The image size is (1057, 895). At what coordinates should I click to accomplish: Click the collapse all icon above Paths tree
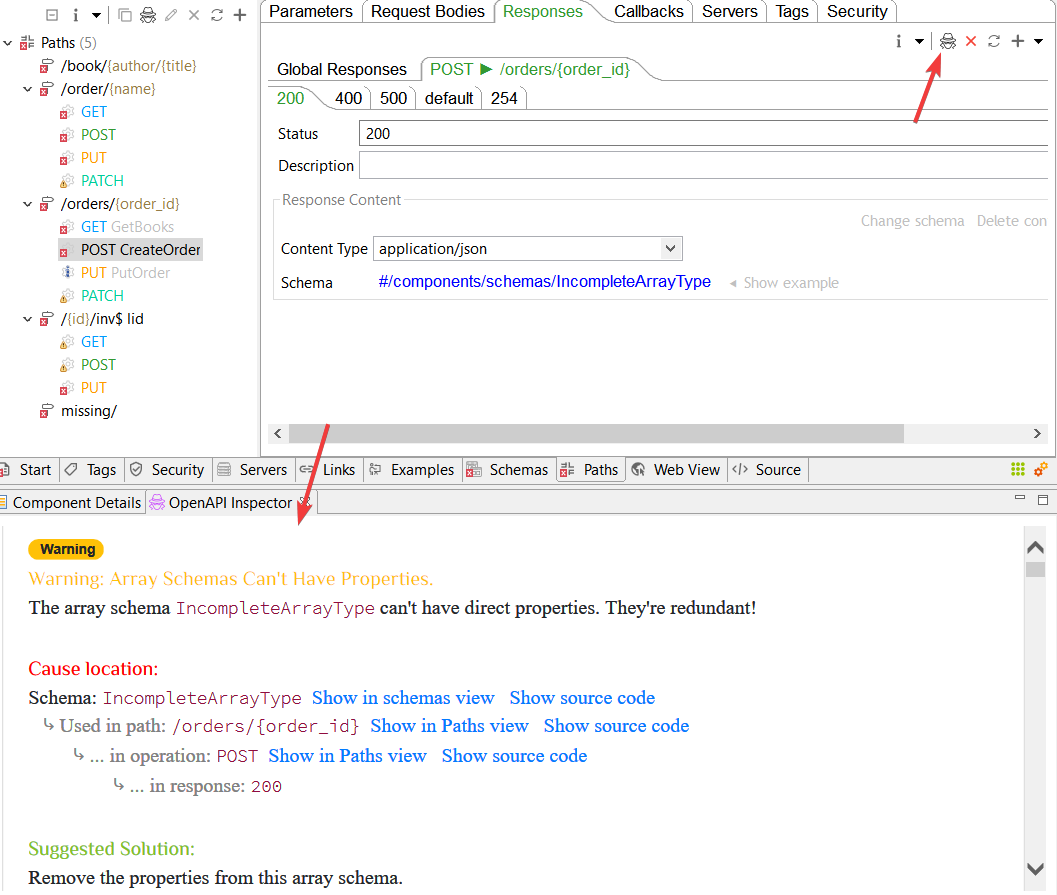(51, 15)
